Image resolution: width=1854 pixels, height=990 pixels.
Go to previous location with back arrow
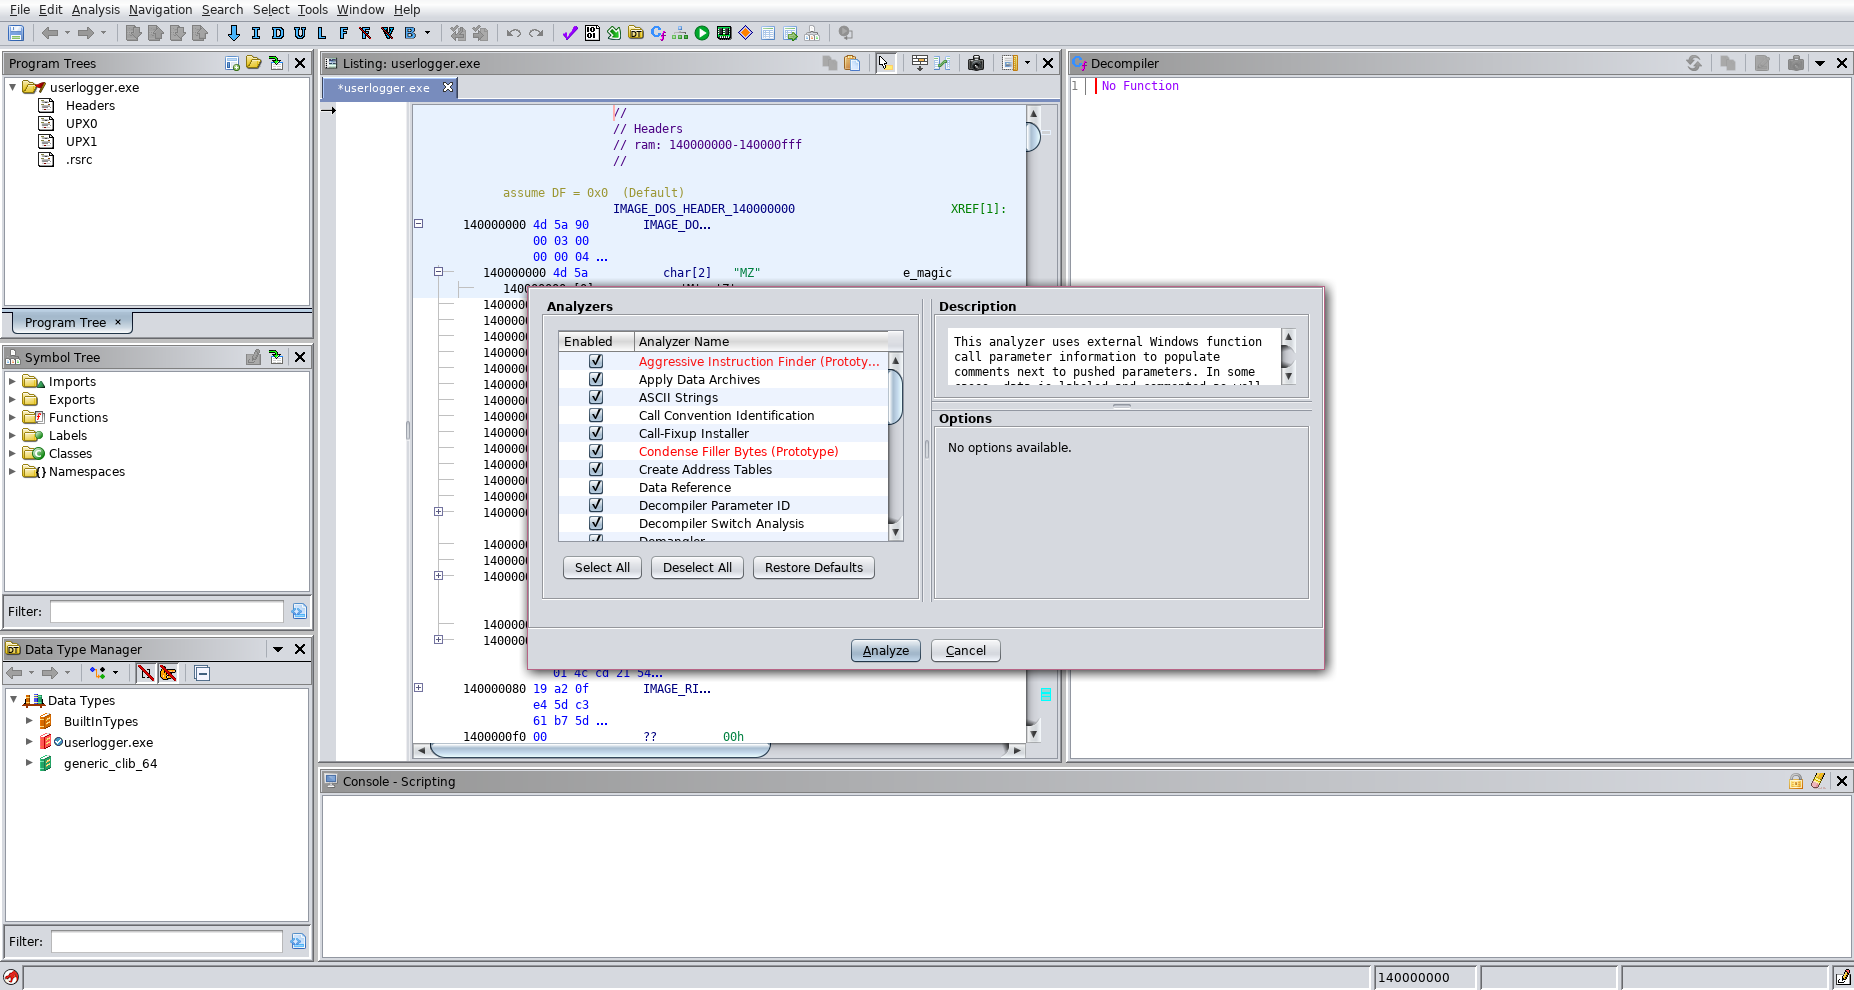(49, 33)
